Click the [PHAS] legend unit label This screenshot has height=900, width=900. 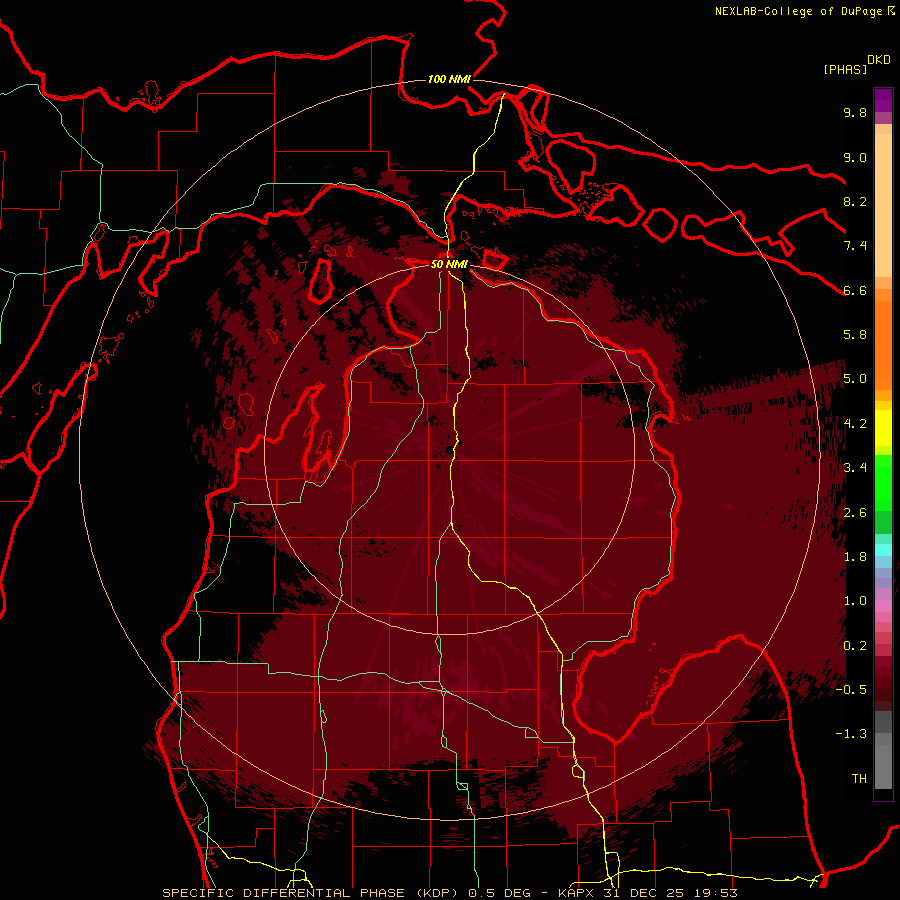[x=845, y=69]
